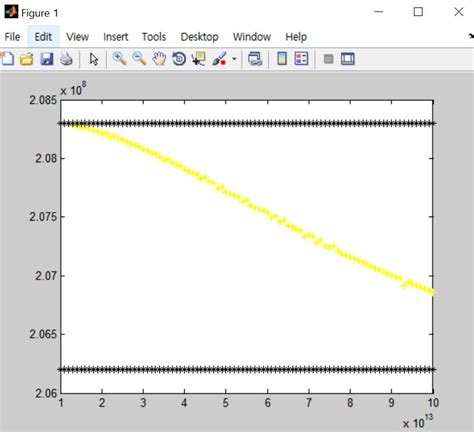The image size is (474, 432).
Task: Click the x 10^13 exponent label
Action: (418, 421)
